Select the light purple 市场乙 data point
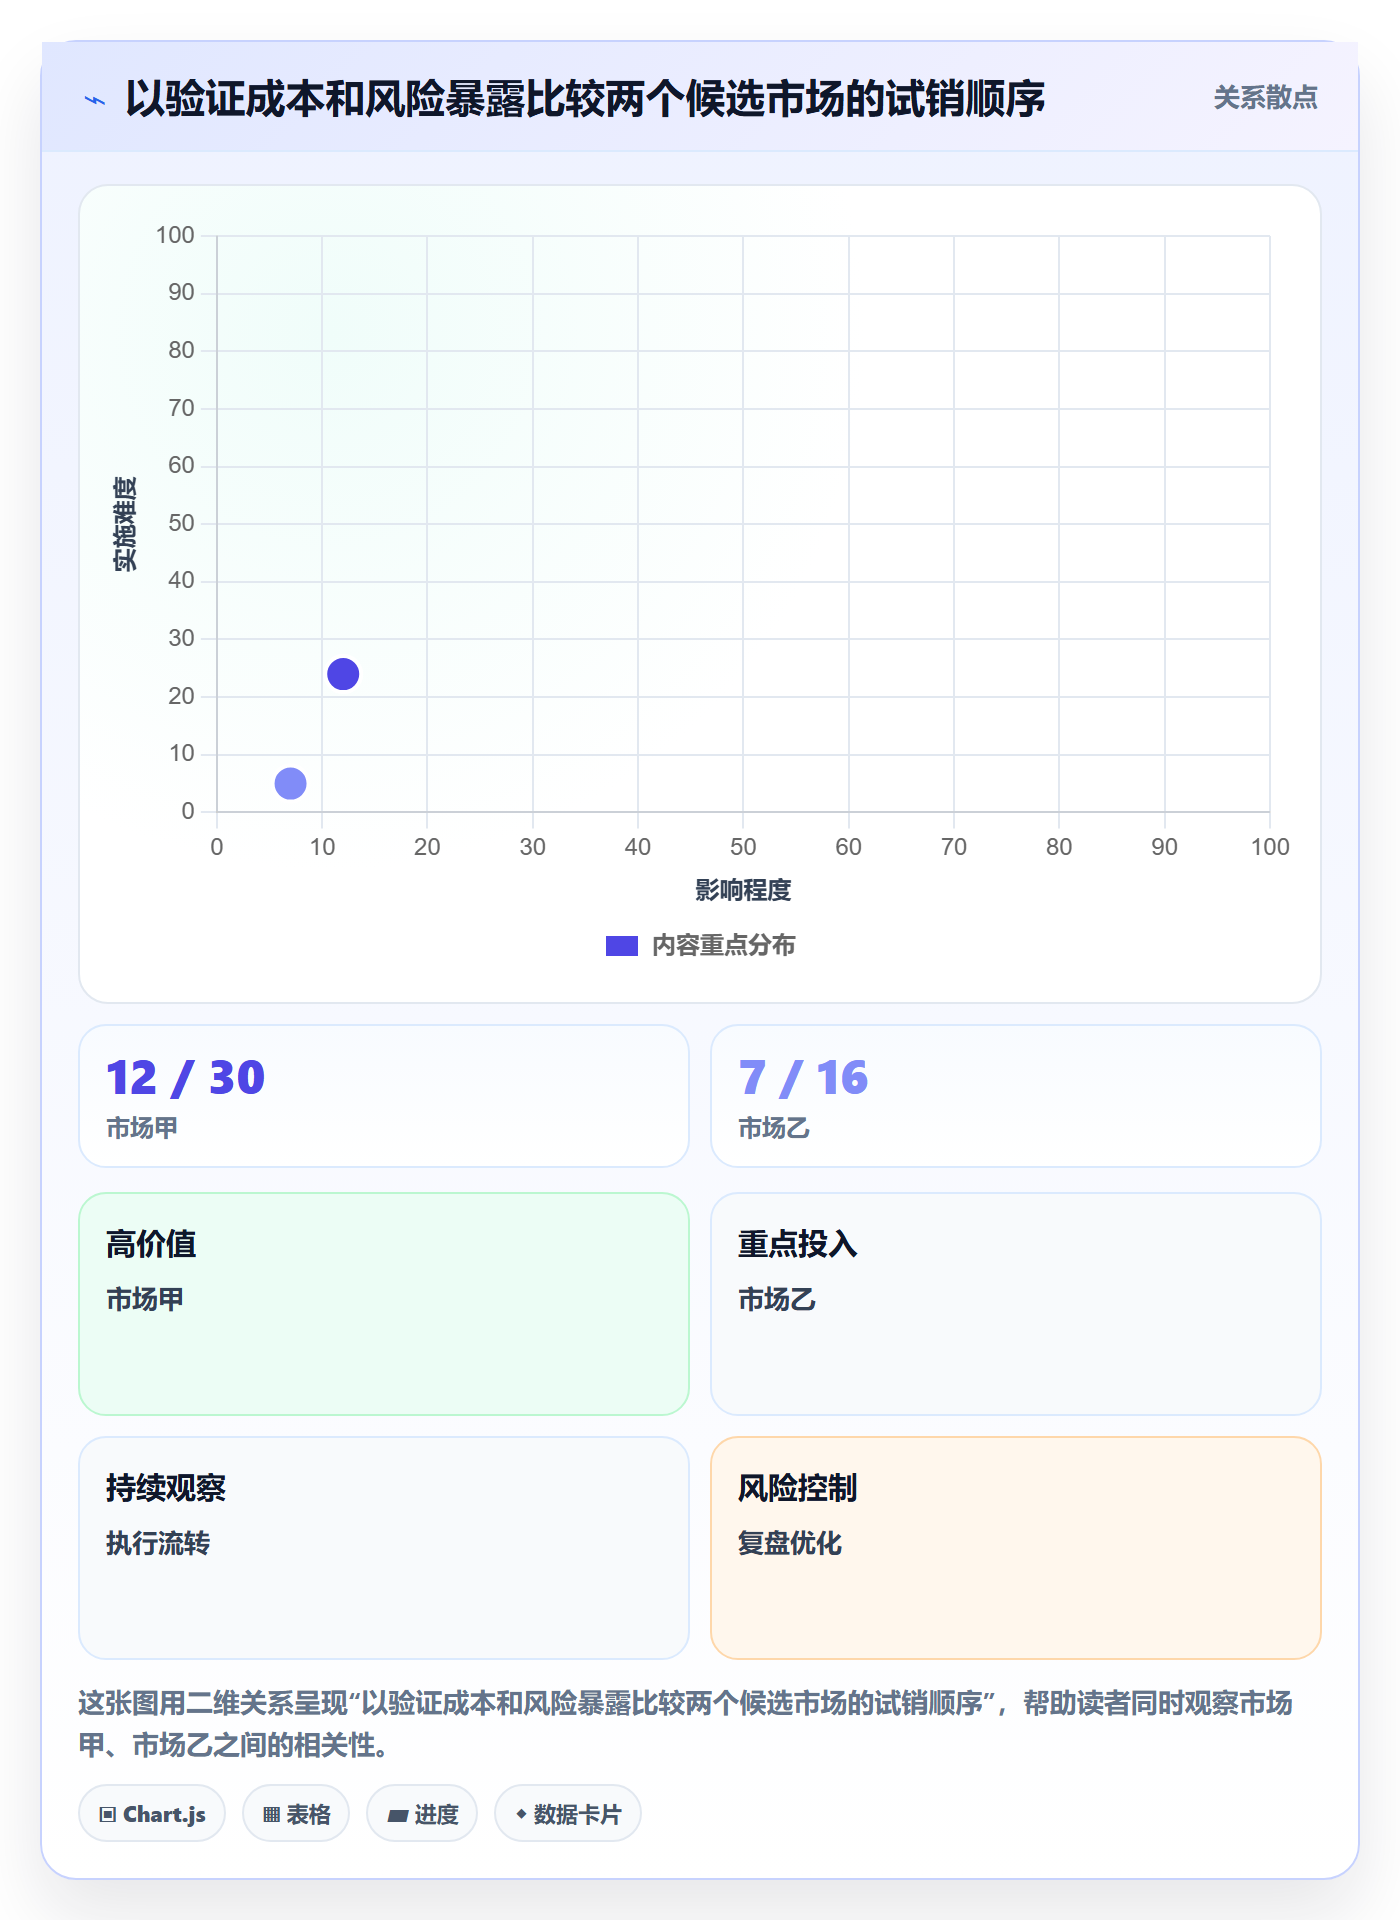The image size is (1400, 1920). point(290,783)
